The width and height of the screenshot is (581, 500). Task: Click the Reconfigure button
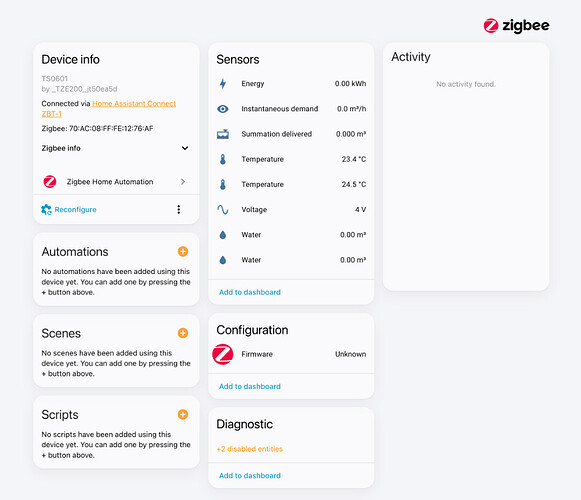(x=69, y=210)
